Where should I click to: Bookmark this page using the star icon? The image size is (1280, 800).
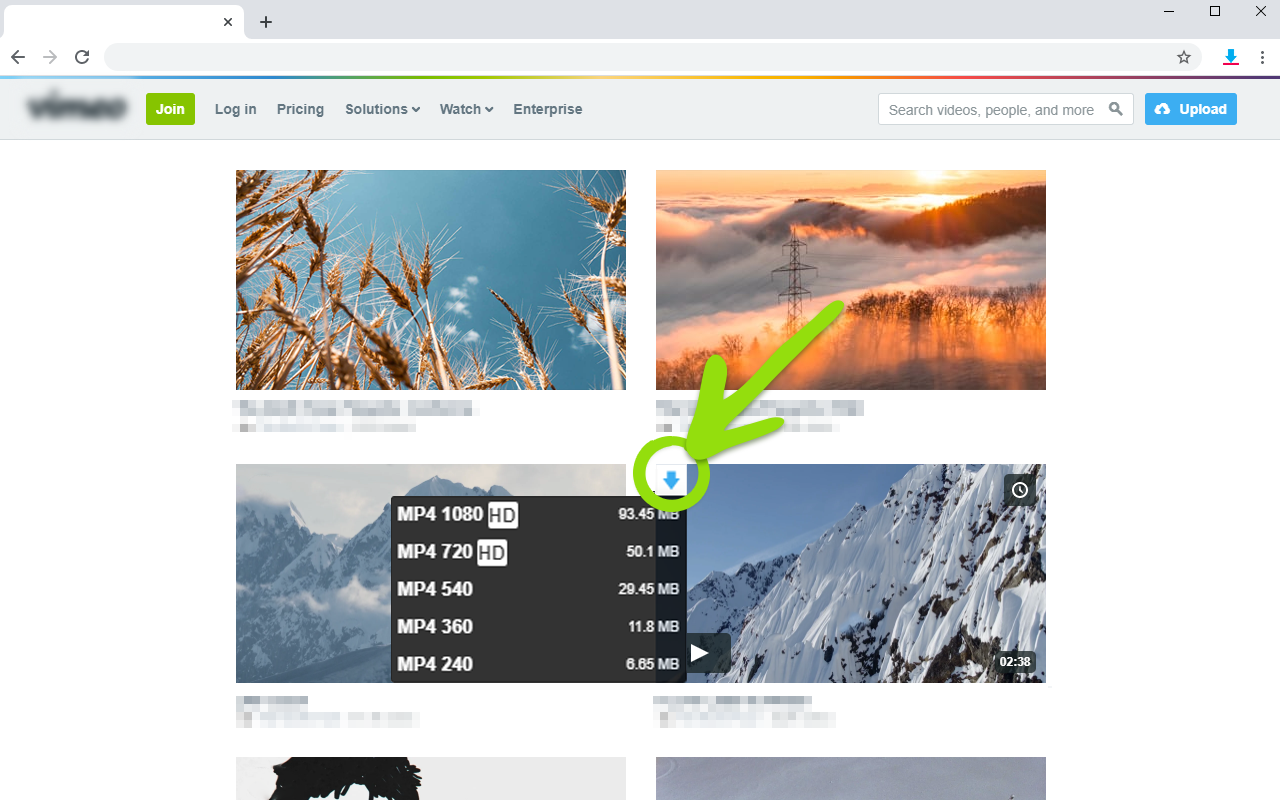click(x=1184, y=57)
